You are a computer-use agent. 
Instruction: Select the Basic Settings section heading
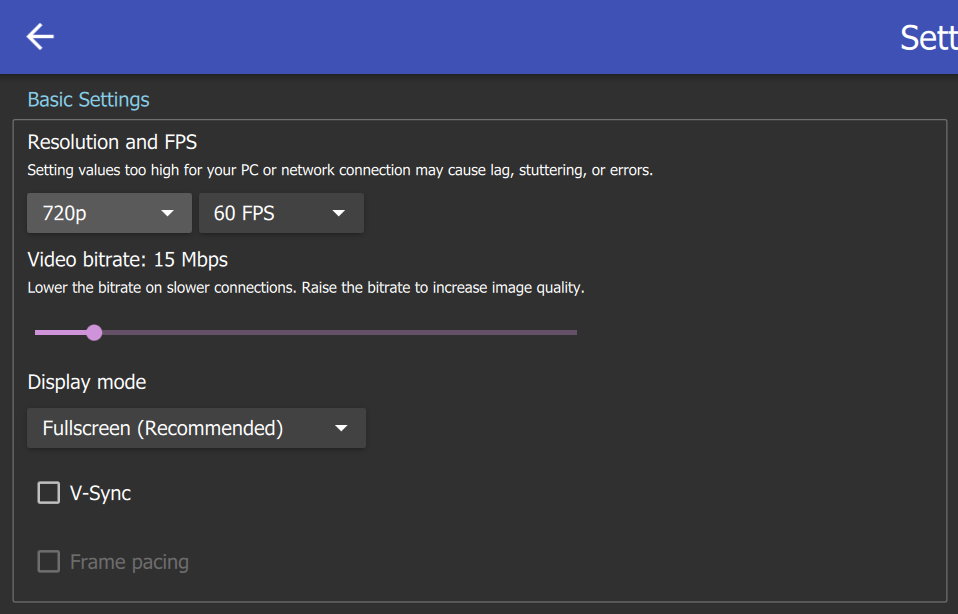(88, 100)
